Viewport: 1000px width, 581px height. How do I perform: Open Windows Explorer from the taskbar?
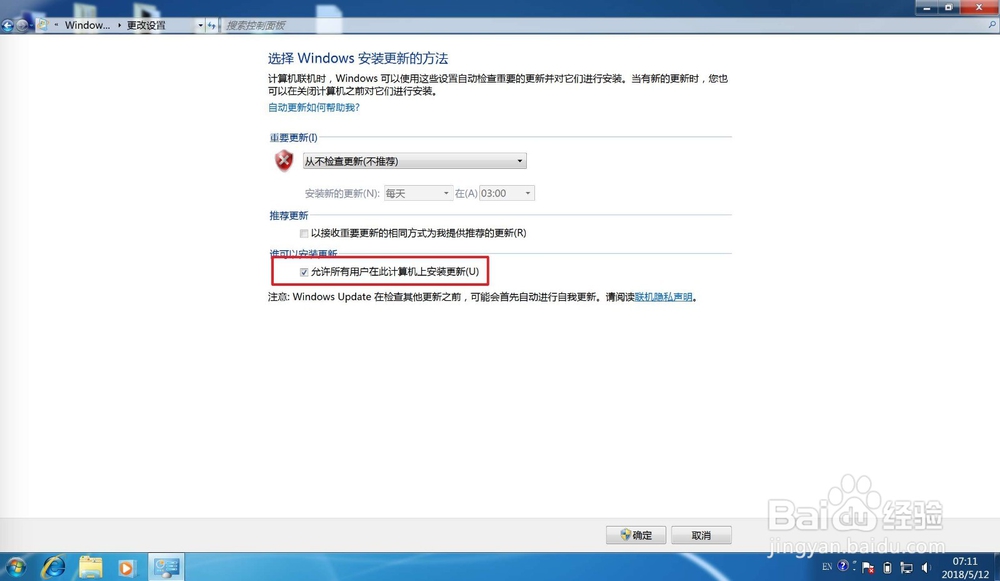coord(90,566)
